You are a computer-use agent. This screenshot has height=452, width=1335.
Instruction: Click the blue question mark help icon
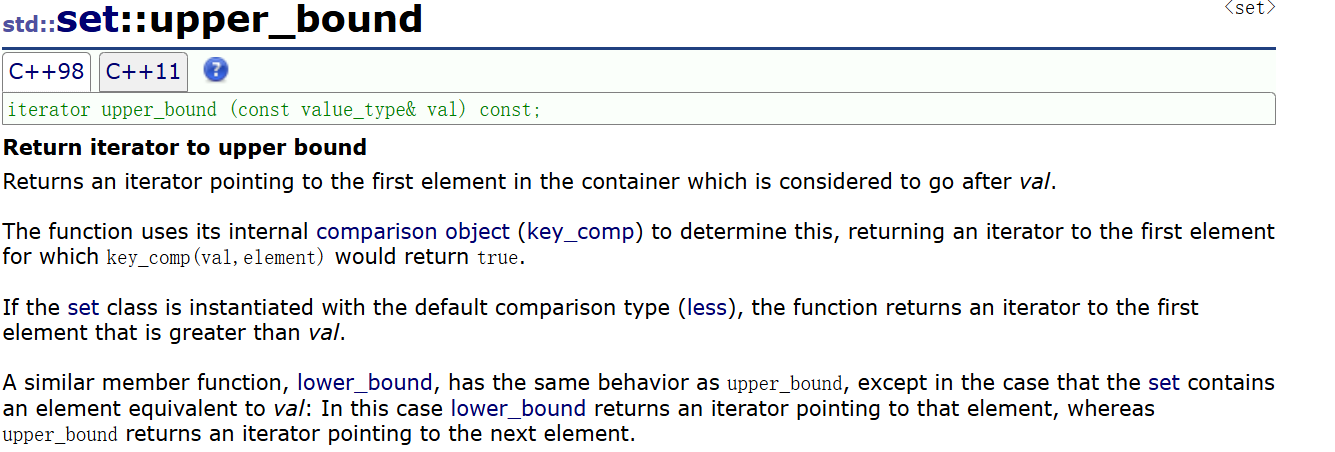coord(216,70)
